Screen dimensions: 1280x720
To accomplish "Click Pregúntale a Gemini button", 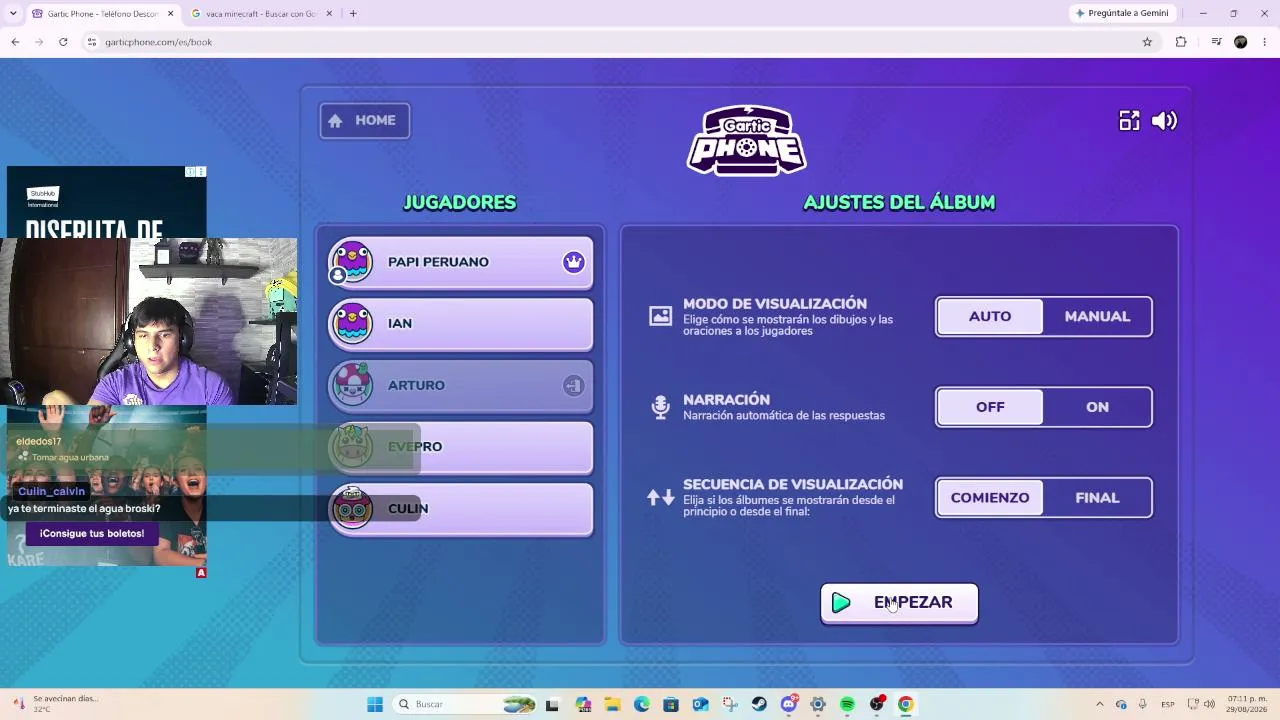I will pos(1121,13).
